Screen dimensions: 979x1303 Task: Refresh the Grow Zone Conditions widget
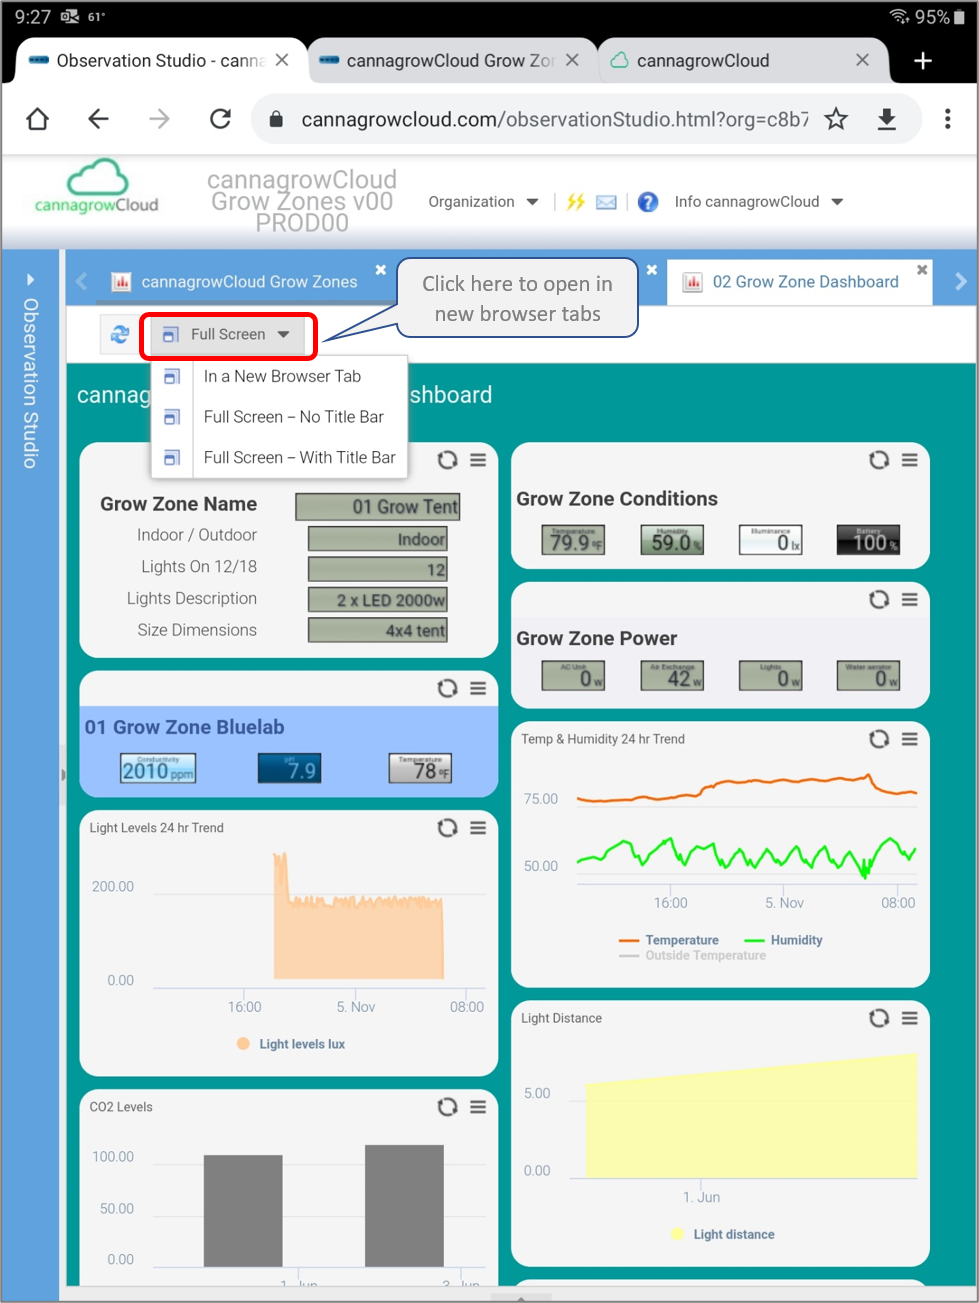pyautogui.click(x=878, y=460)
